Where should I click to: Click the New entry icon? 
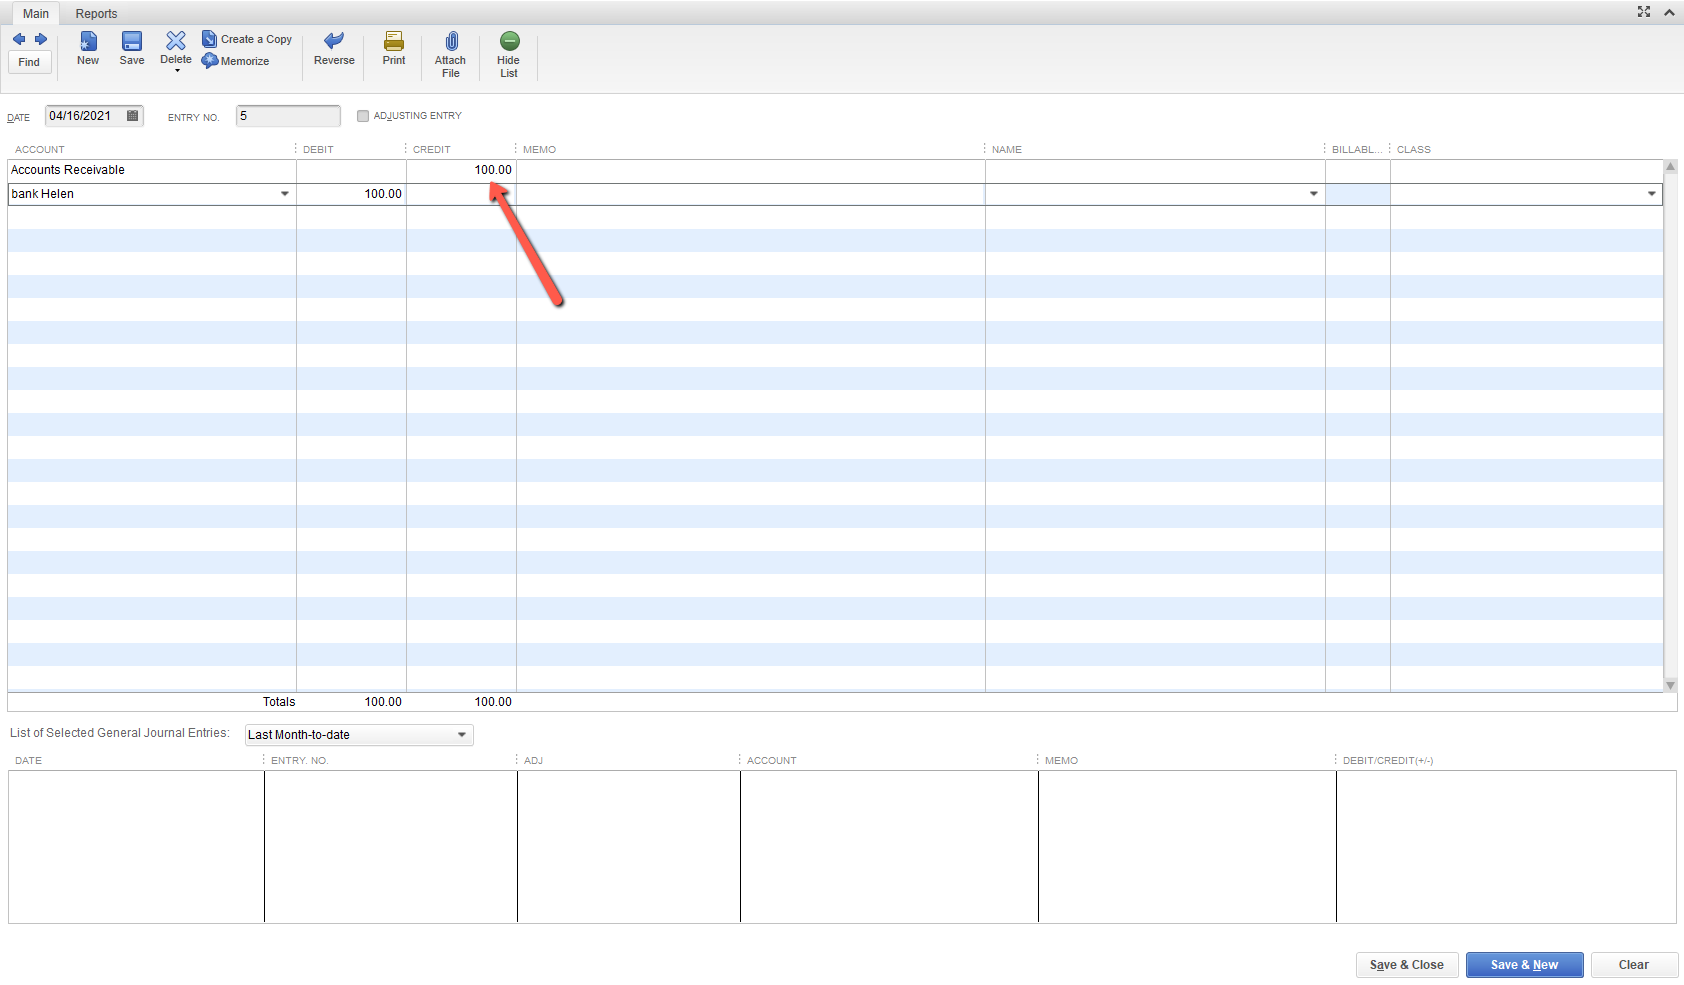pos(88,41)
